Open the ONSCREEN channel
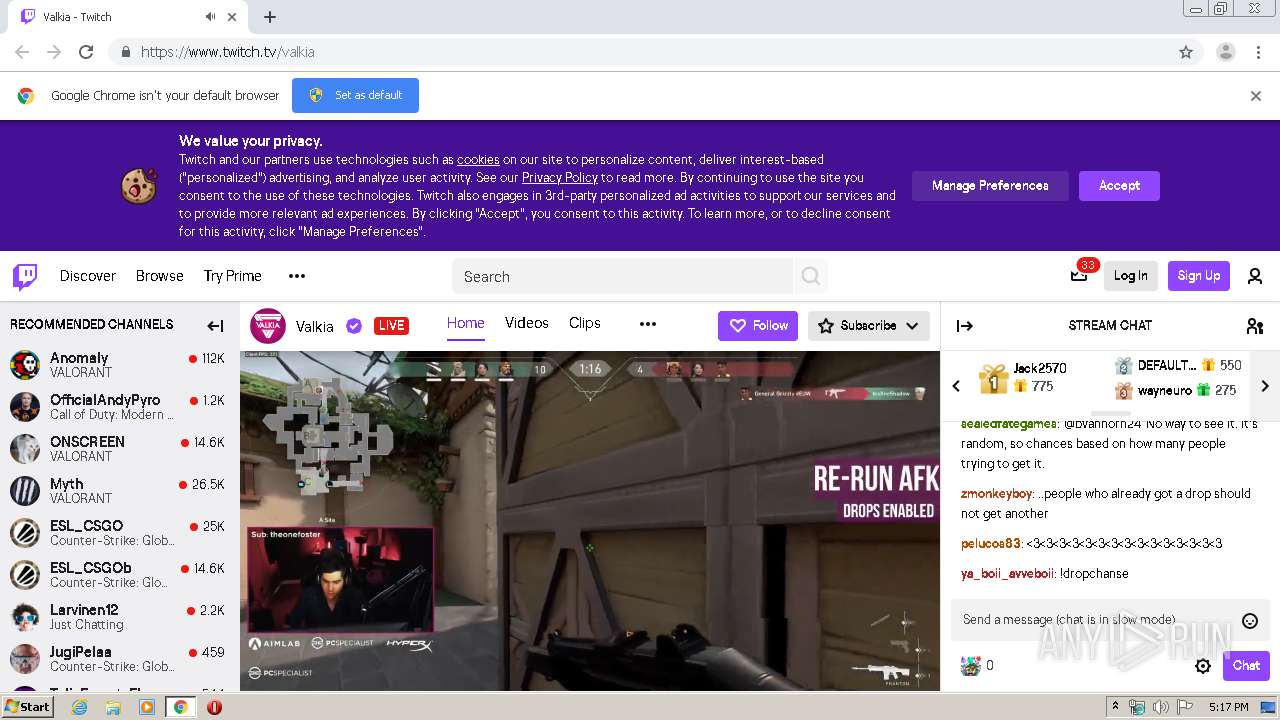The image size is (1280, 720). coord(120,449)
